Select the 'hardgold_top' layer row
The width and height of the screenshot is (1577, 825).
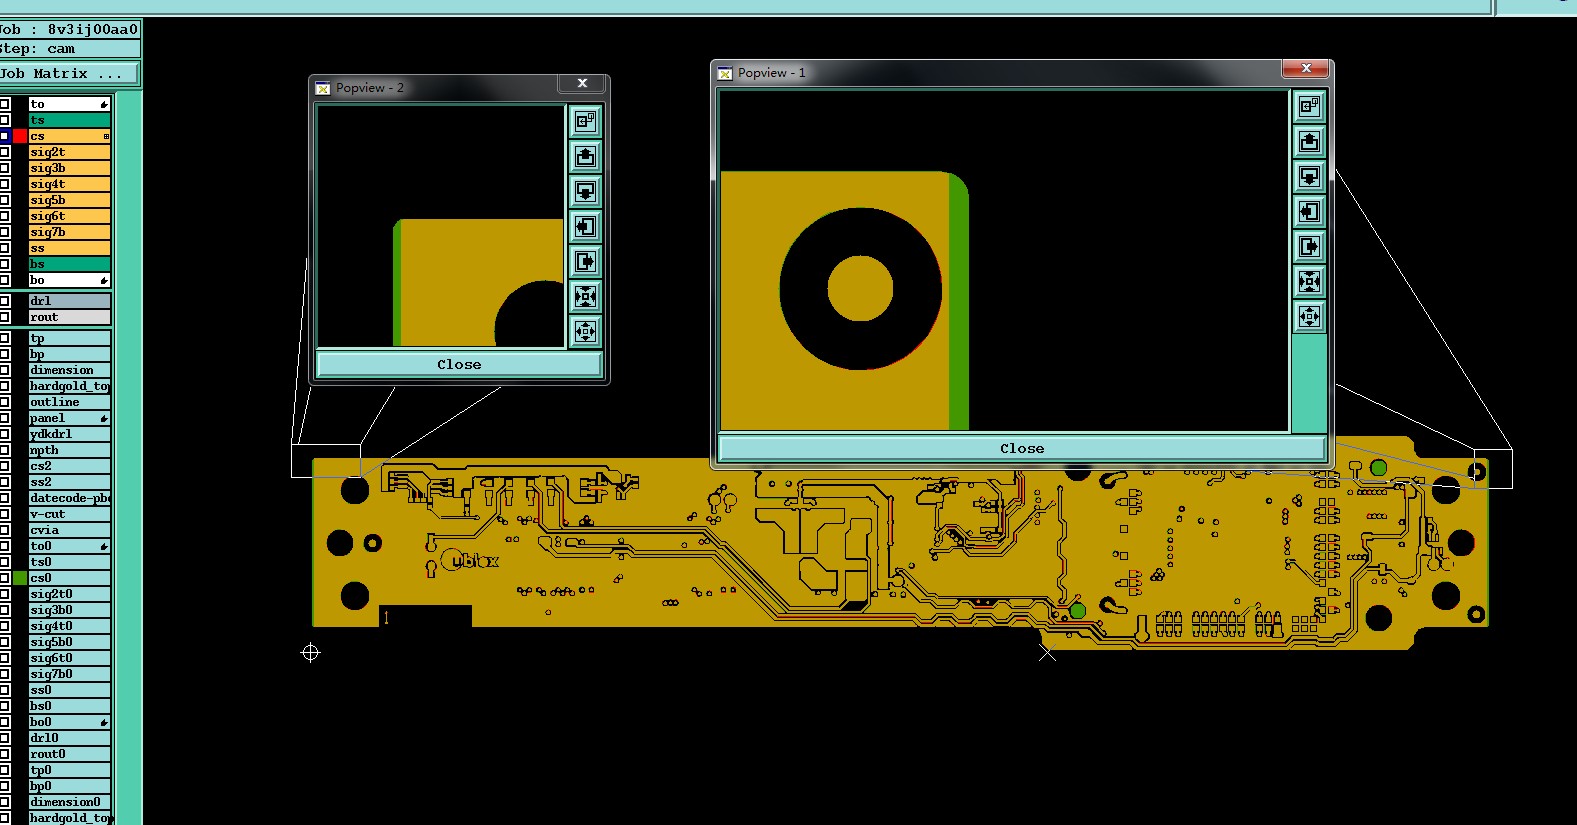click(69, 386)
